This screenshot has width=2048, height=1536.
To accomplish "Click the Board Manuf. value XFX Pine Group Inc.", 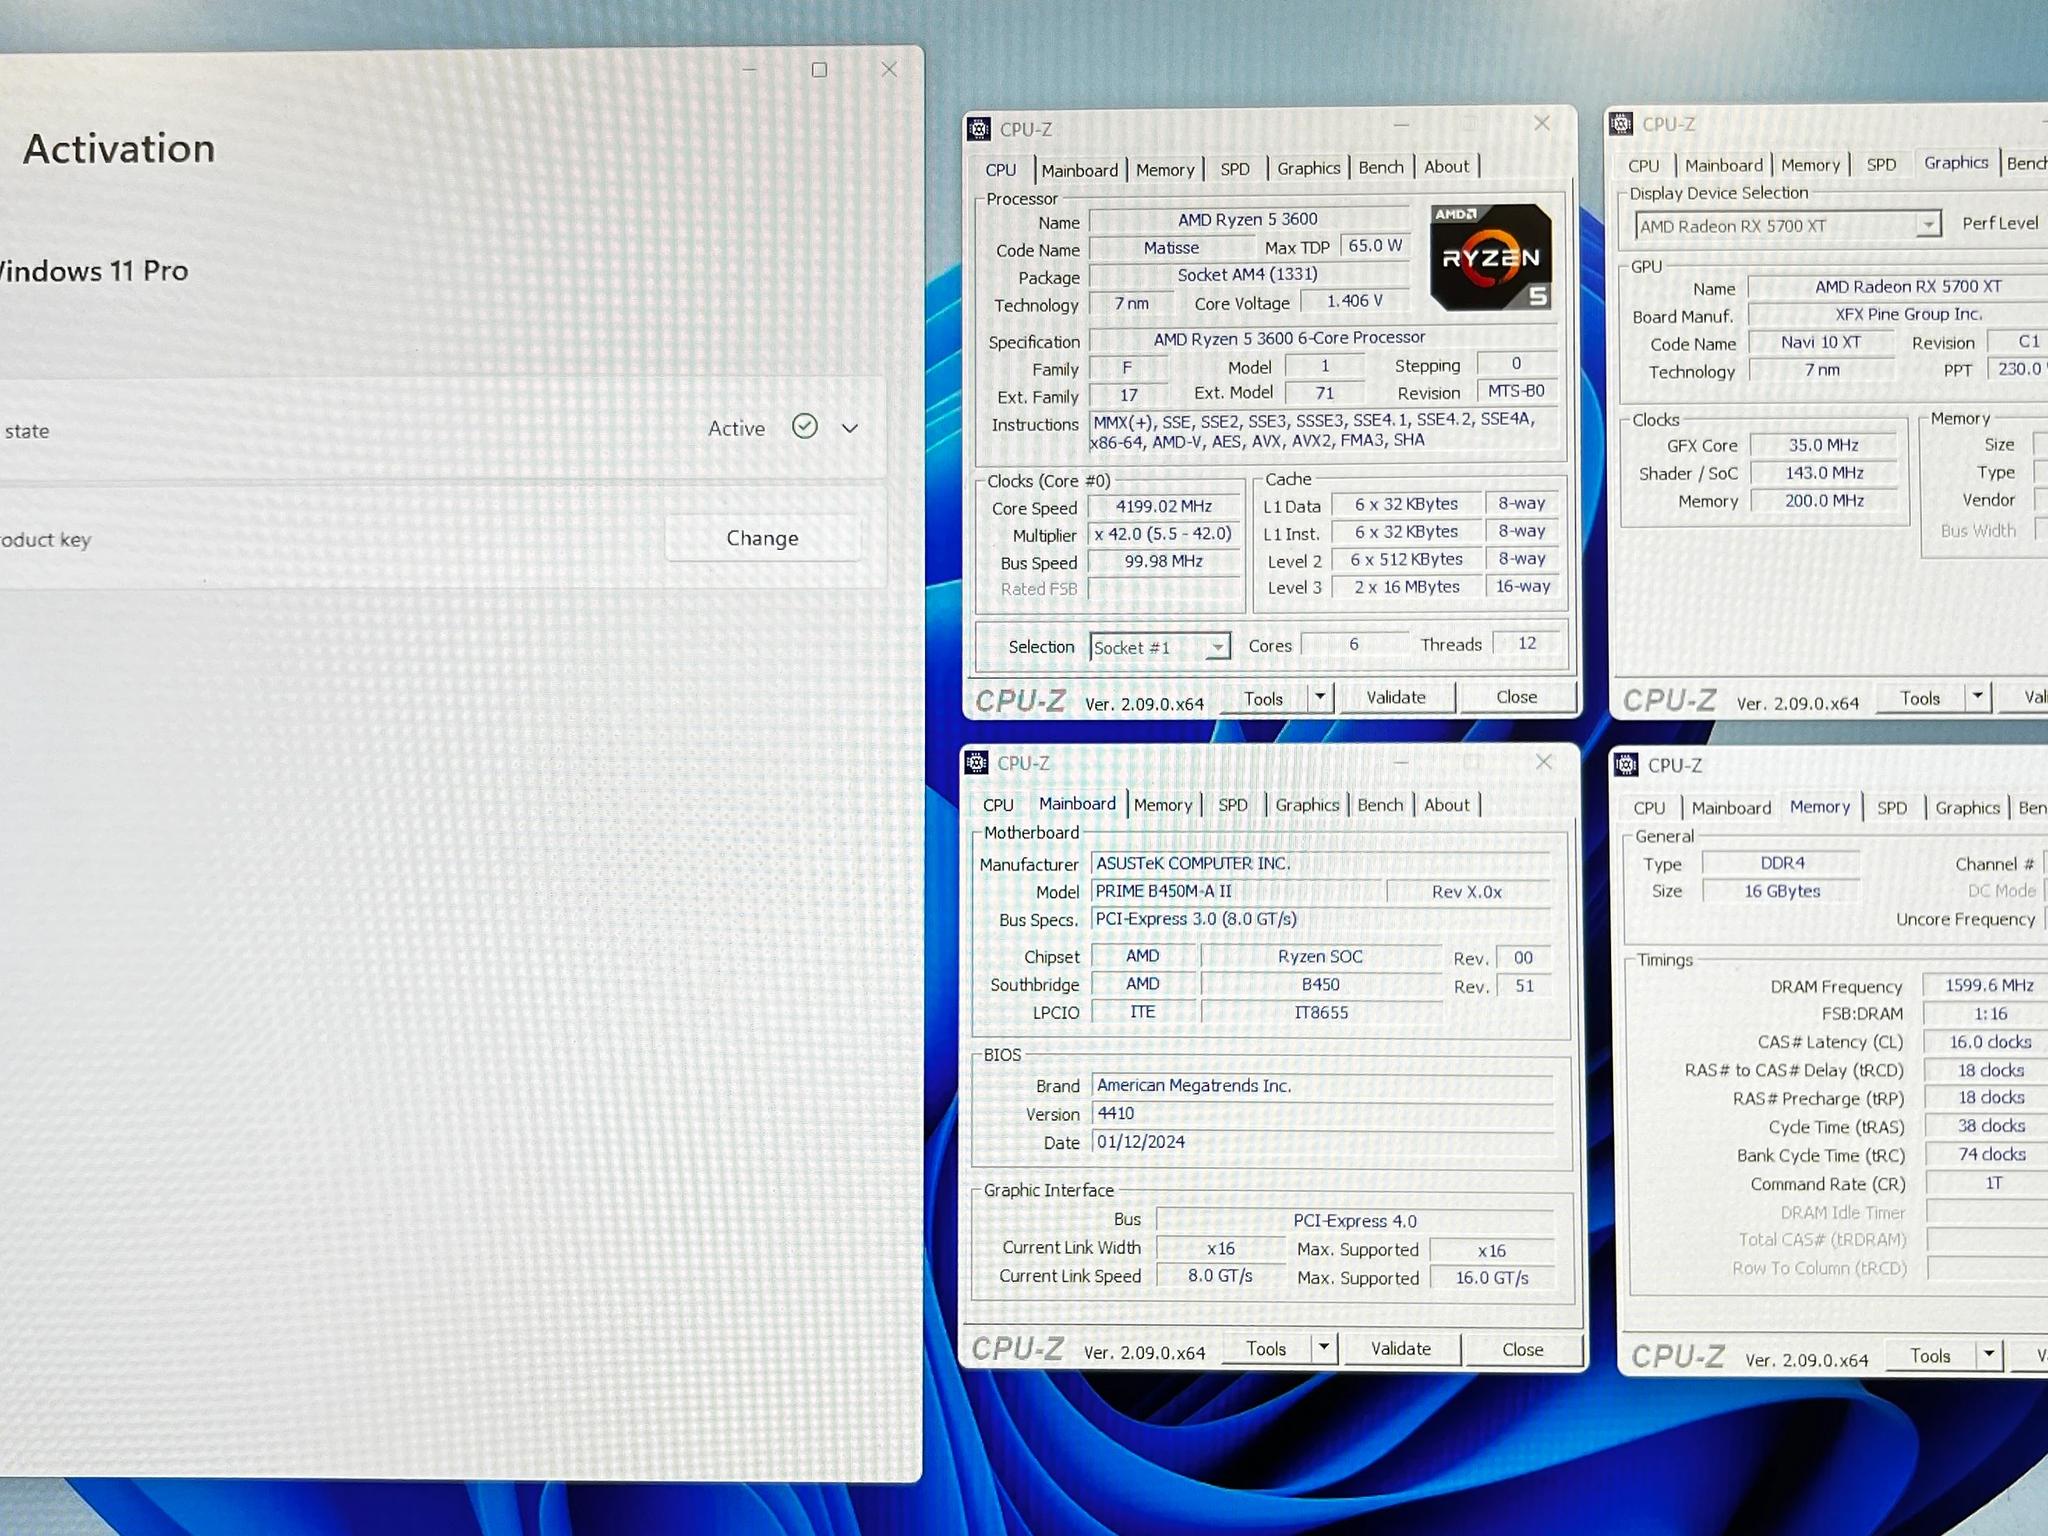I will [x=1900, y=314].
